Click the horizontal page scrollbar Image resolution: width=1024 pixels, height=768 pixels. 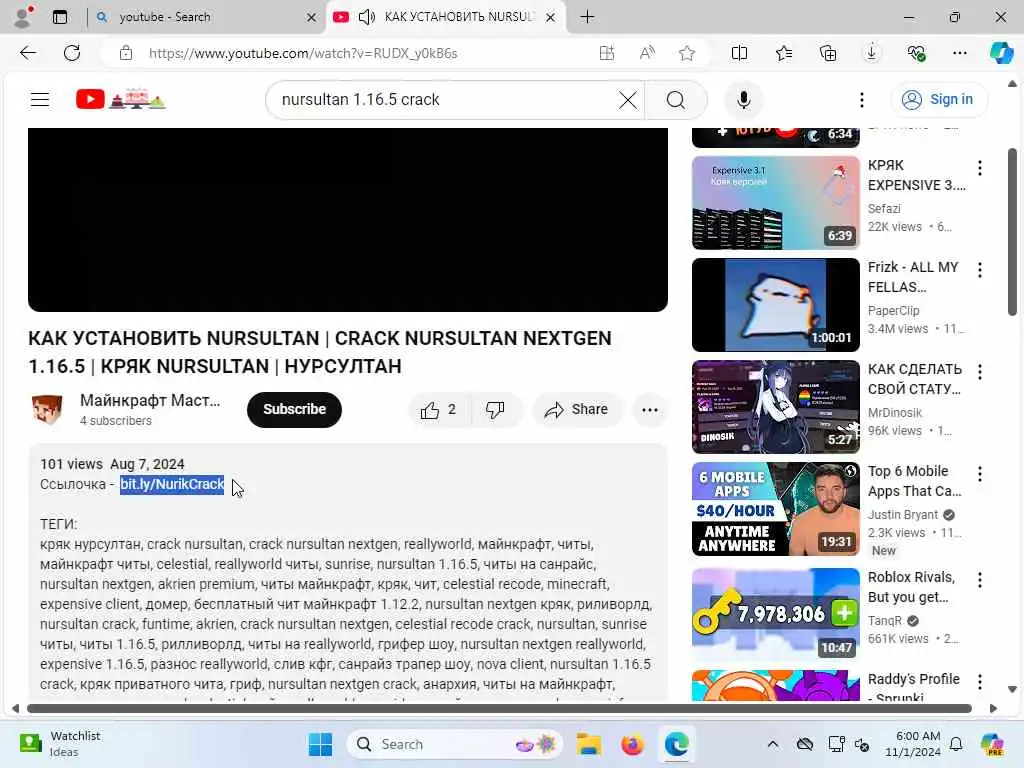click(500, 709)
